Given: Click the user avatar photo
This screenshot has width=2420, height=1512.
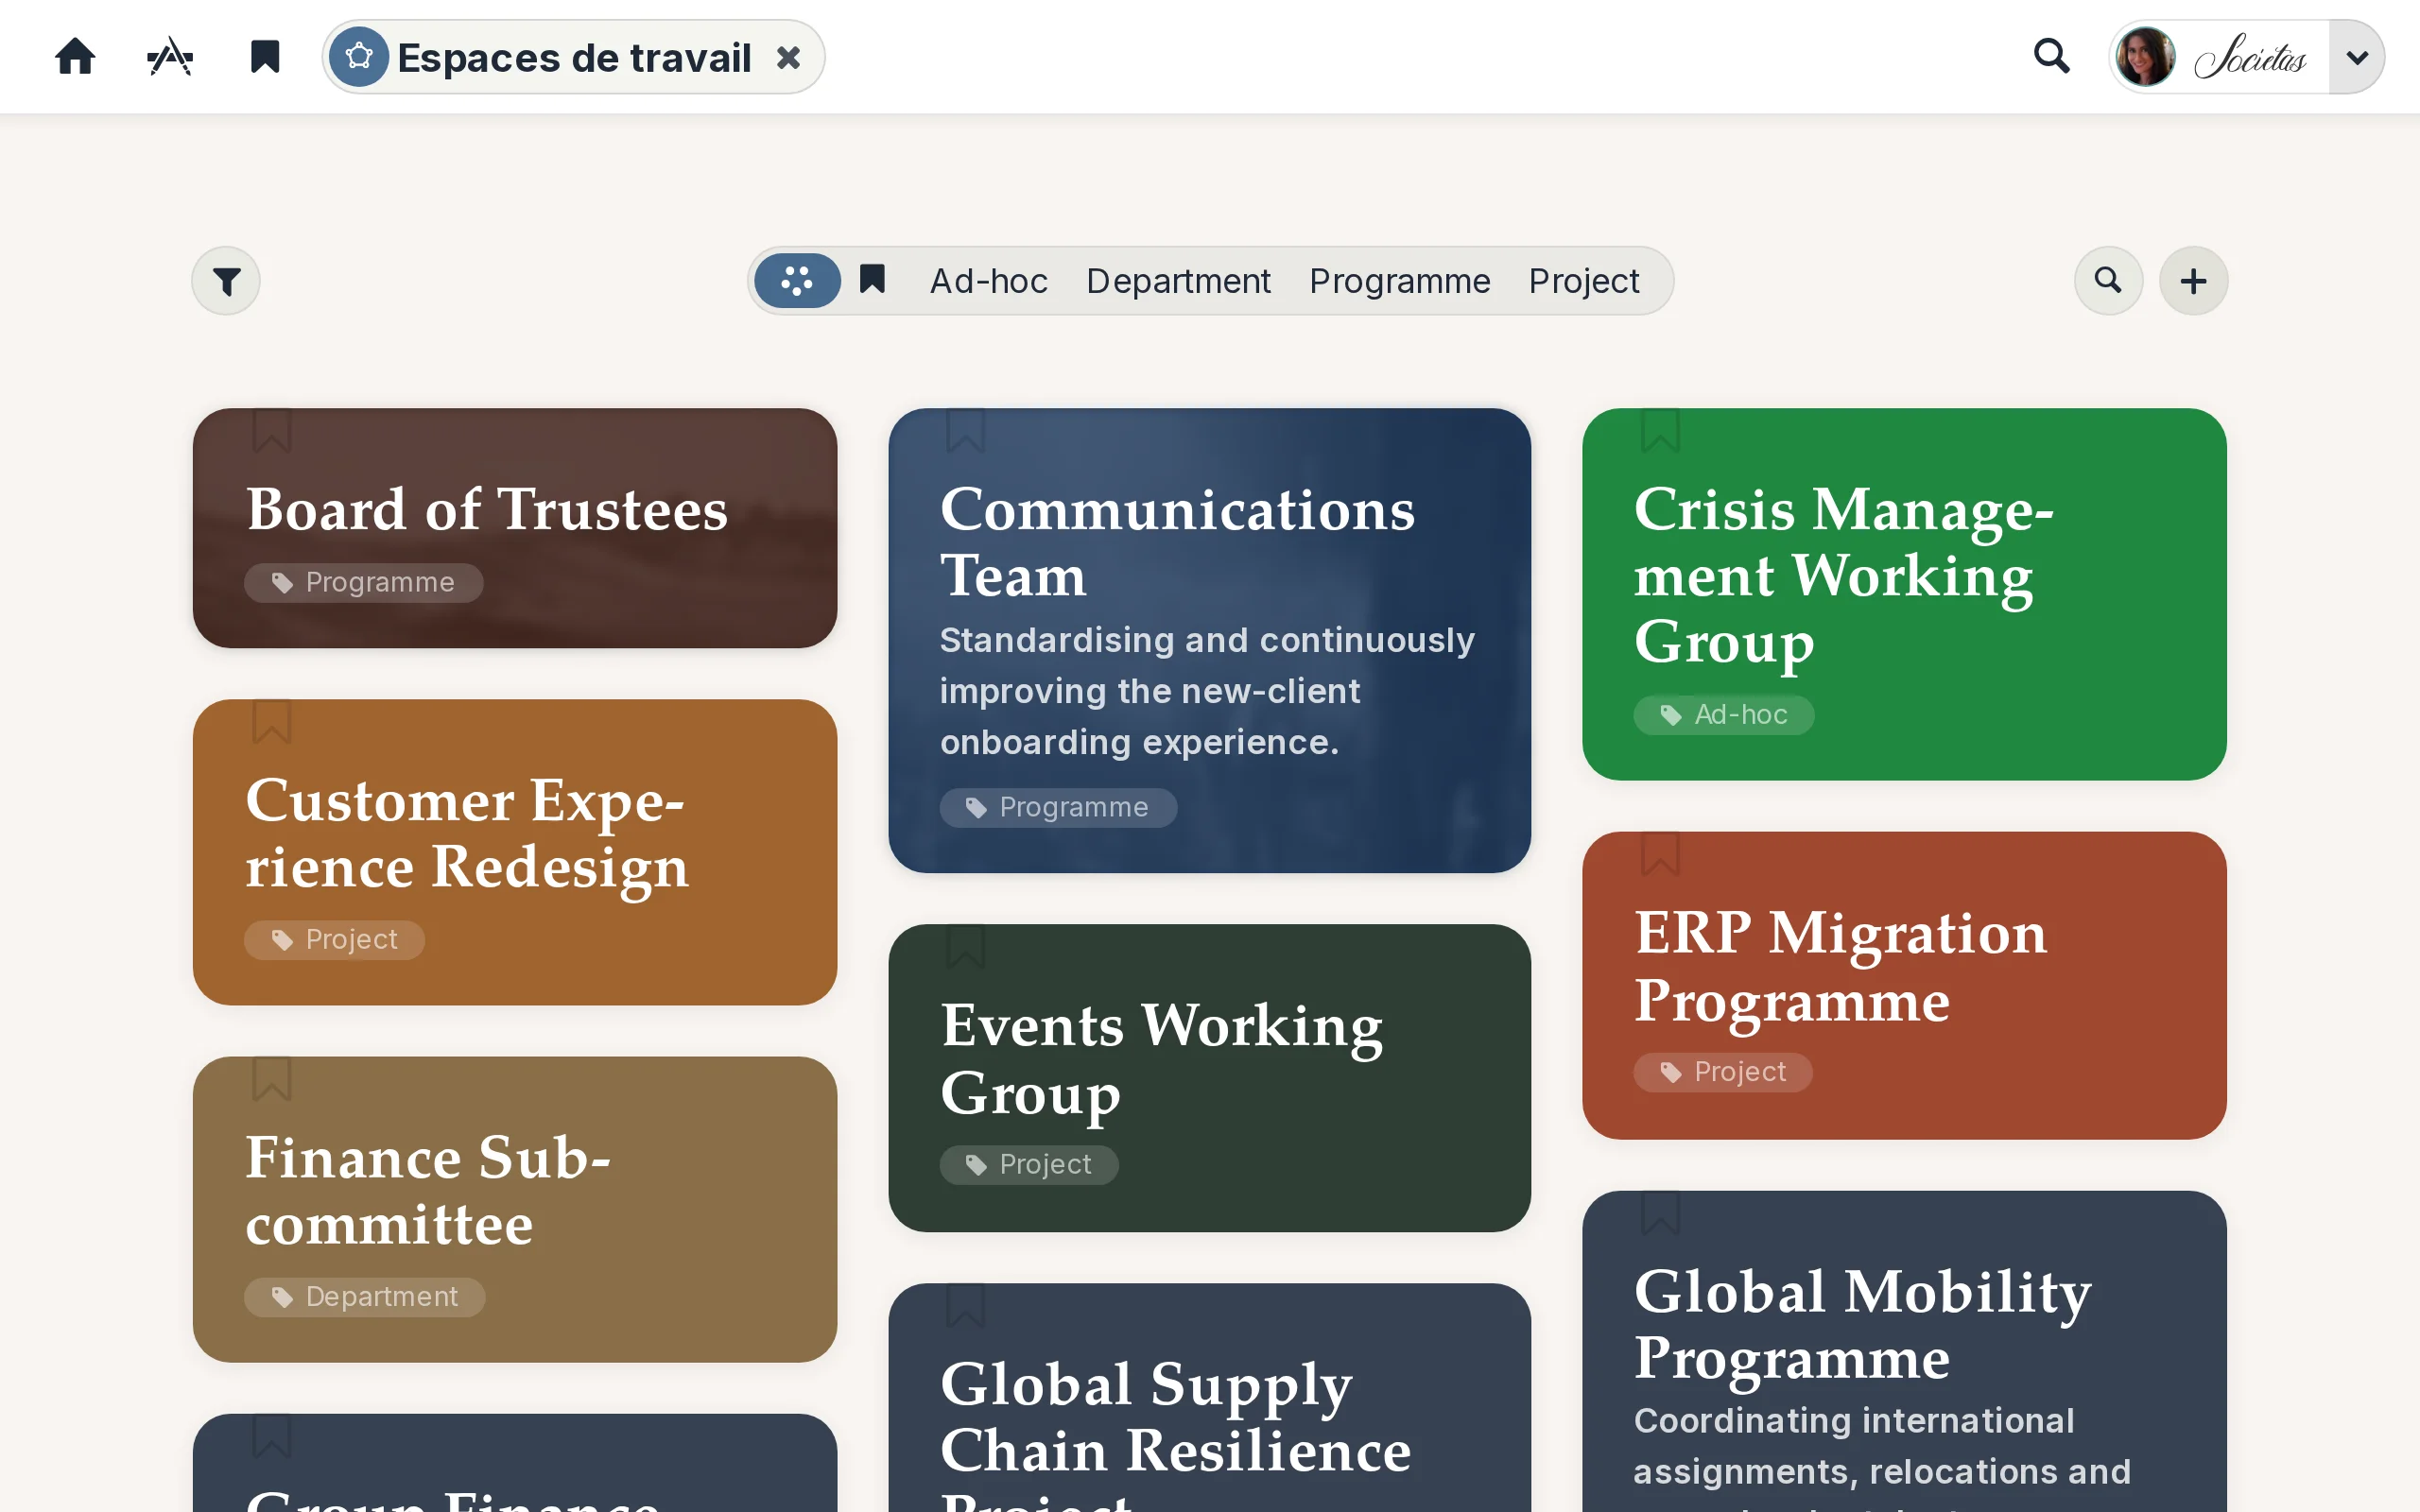Looking at the screenshot, I should (2145, 57).
